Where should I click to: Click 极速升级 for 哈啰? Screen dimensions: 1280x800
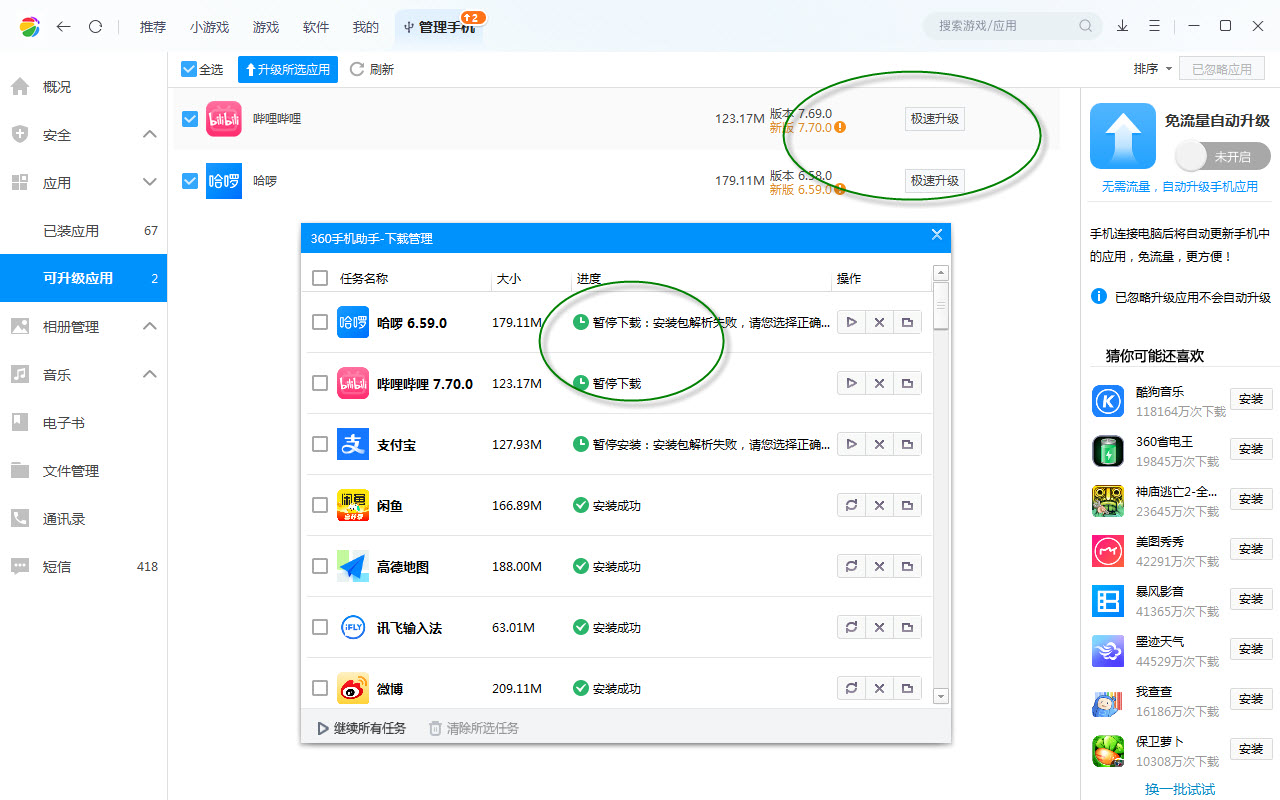point(934,181)
